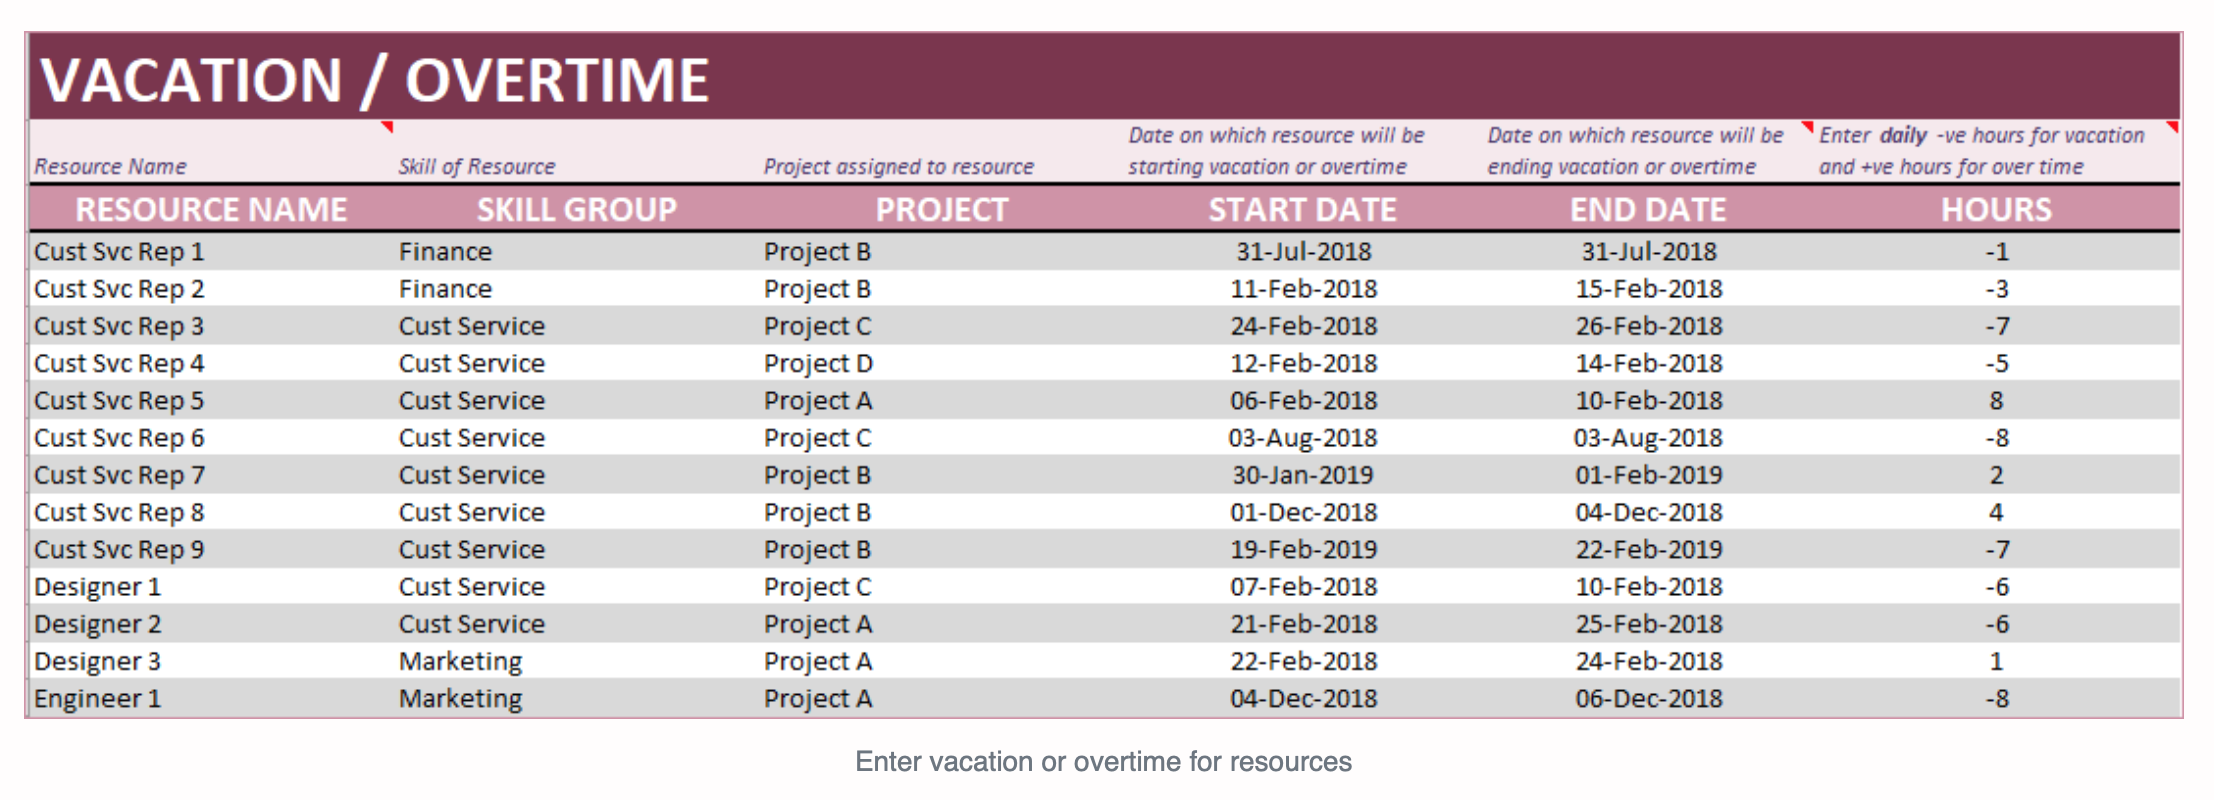Select the SKILL GROUP column header

pyautogui.click(x=576, y=209)
